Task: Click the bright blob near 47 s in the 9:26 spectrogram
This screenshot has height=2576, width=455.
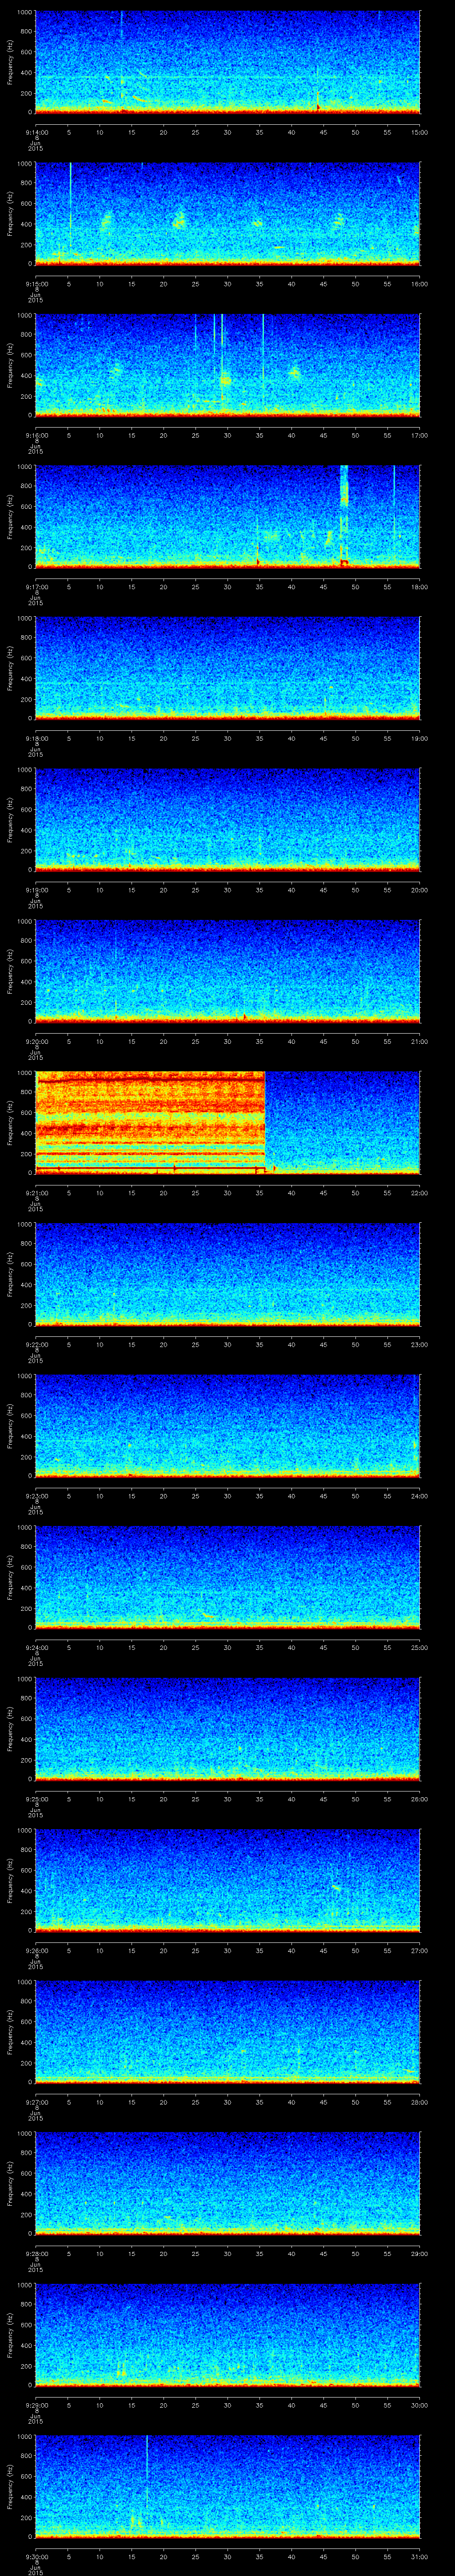Action: [337, 1888]
